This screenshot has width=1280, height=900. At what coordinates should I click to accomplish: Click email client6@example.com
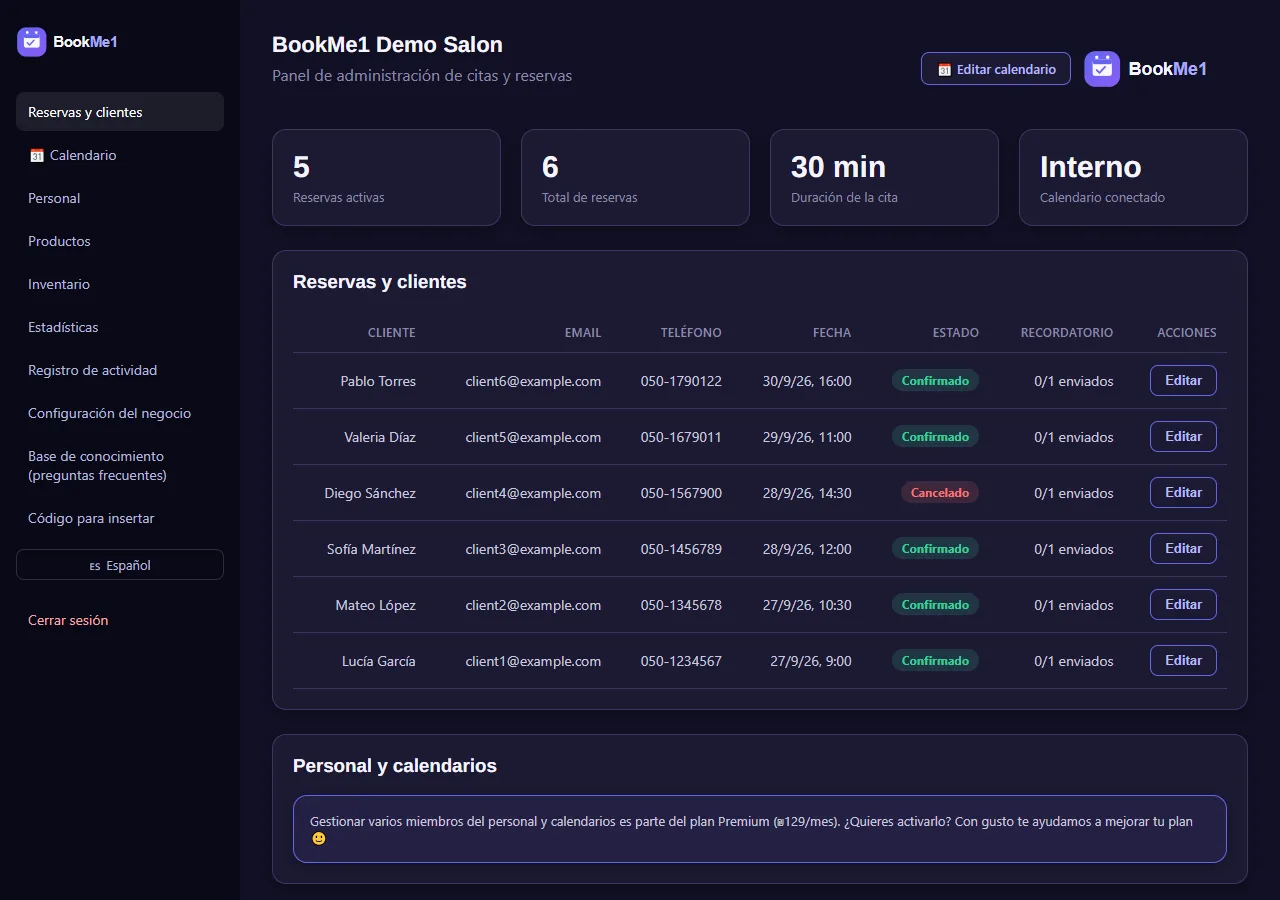click(533, 381)
